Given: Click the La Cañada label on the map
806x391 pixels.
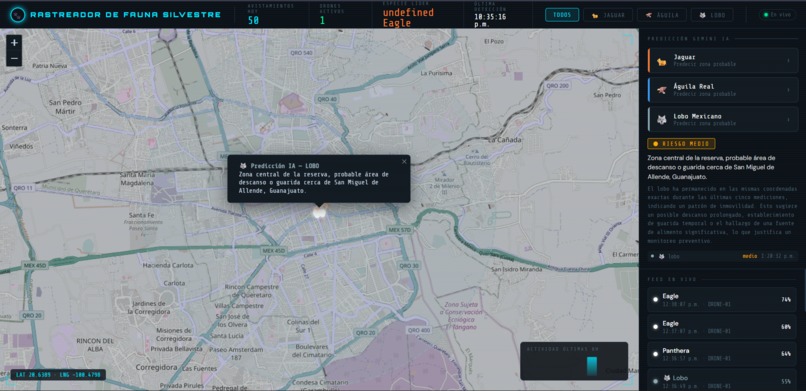Looking at the screenshot, I should point(505,139).
